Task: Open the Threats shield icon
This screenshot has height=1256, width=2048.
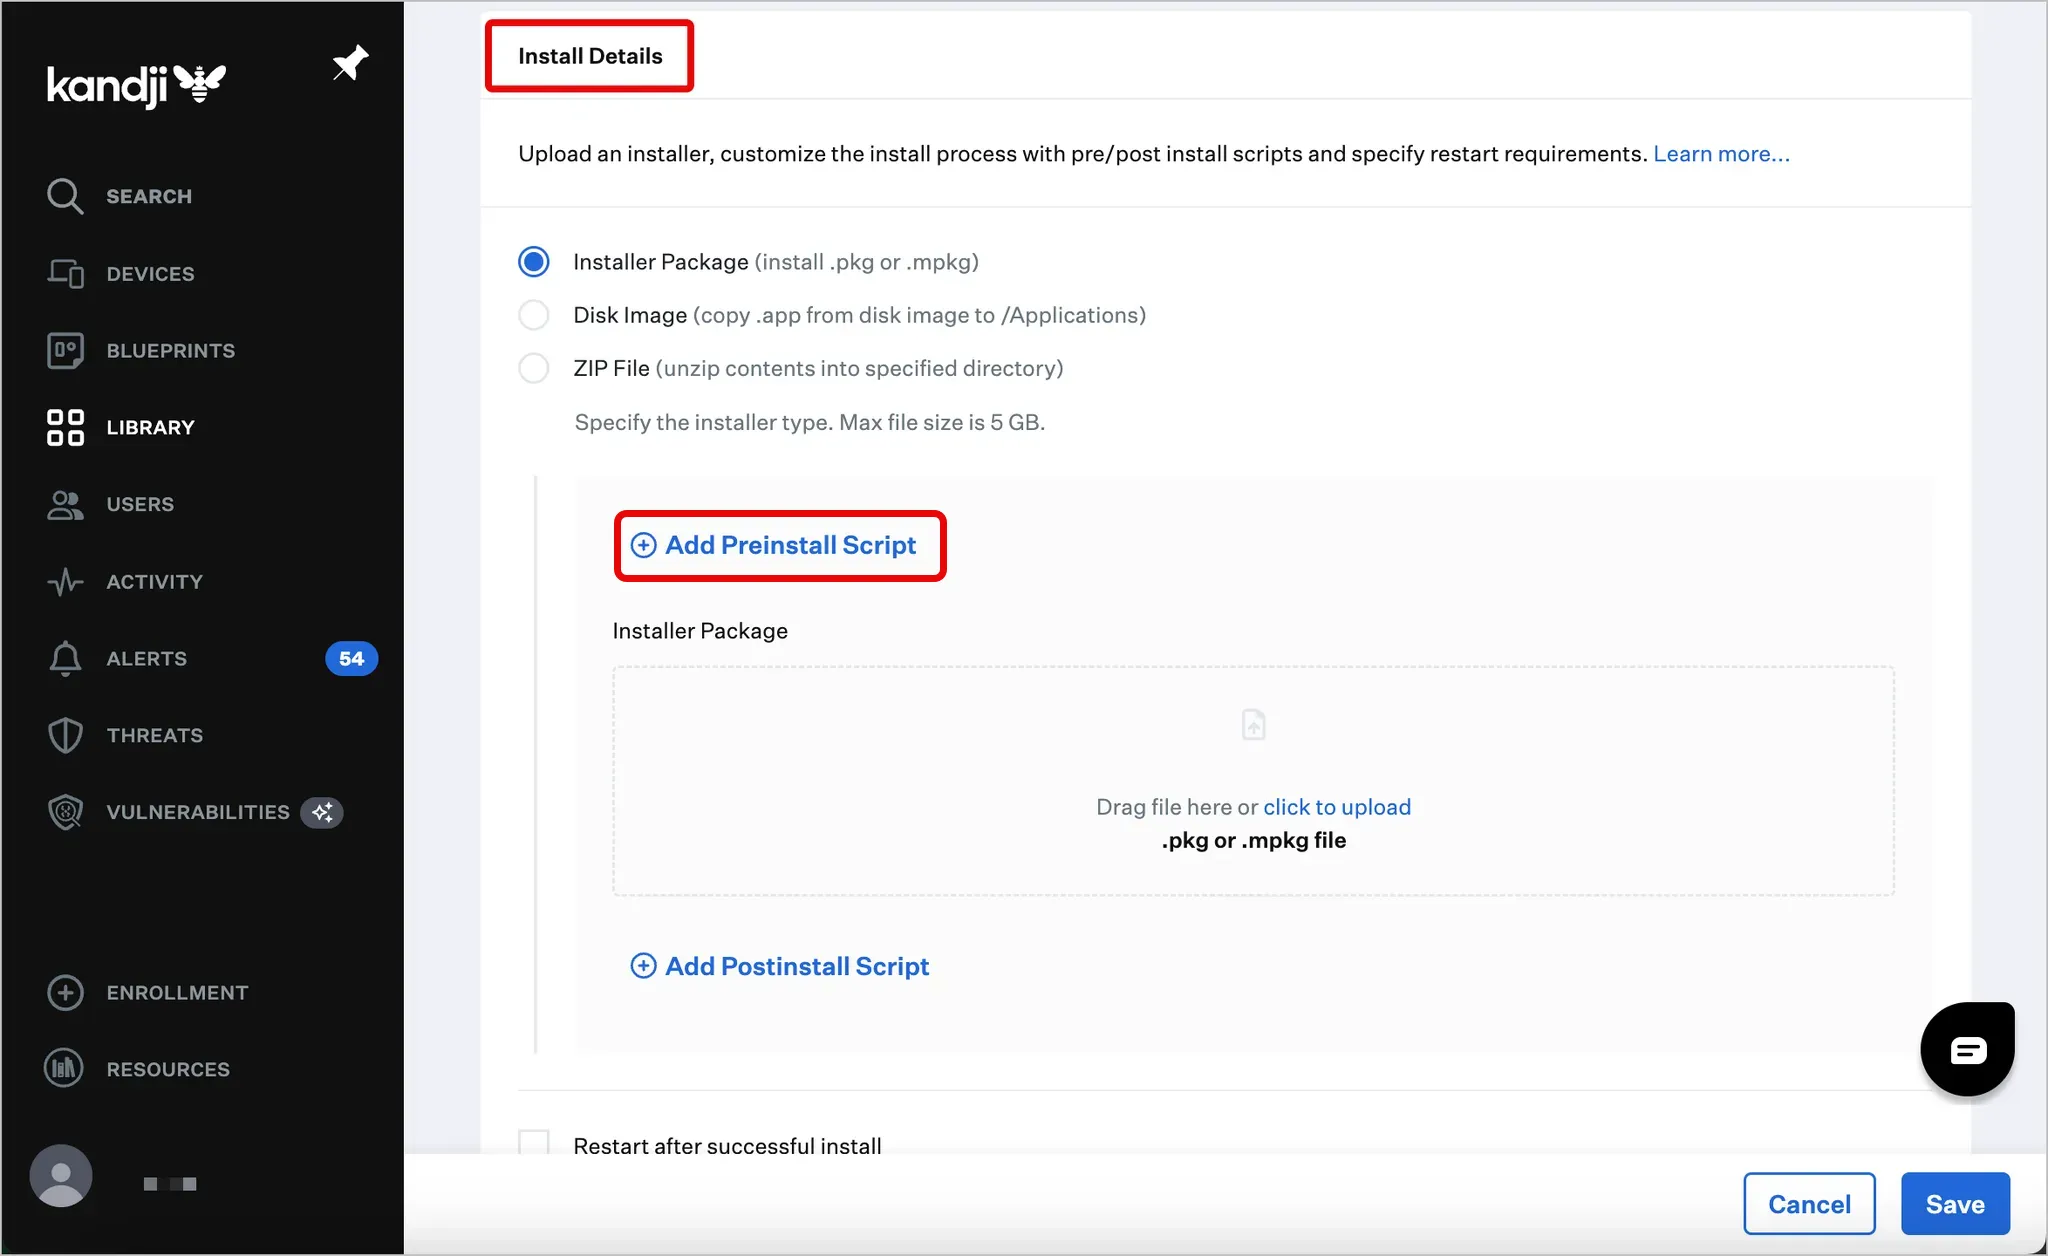Action: [x=65, y=735]
